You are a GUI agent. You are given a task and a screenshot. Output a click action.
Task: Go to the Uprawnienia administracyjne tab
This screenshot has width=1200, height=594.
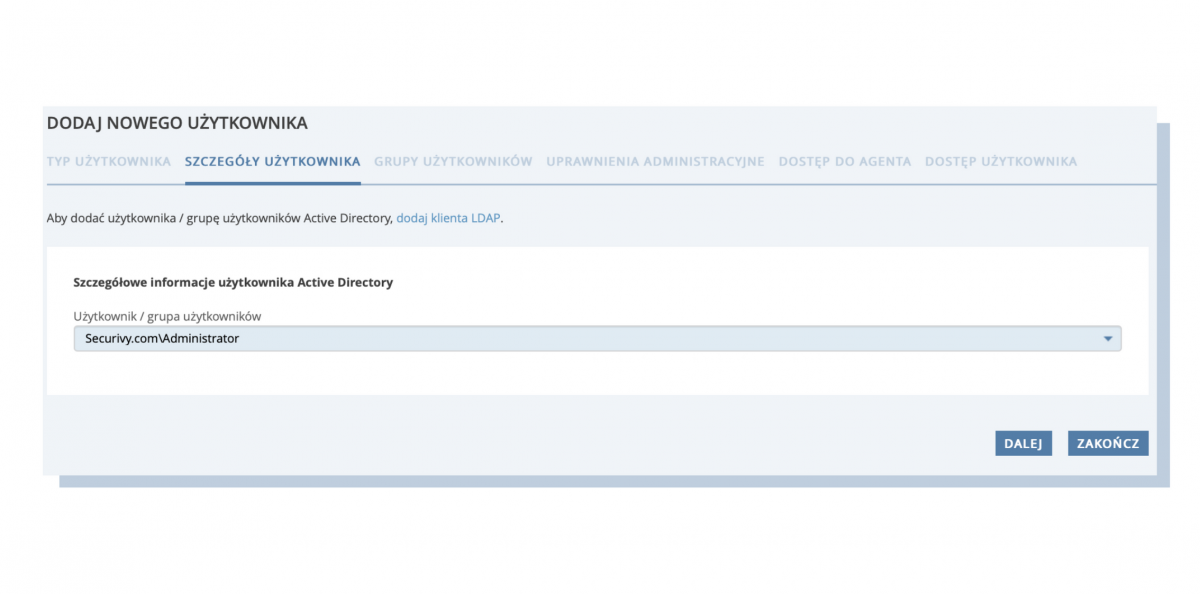(655, 161)
